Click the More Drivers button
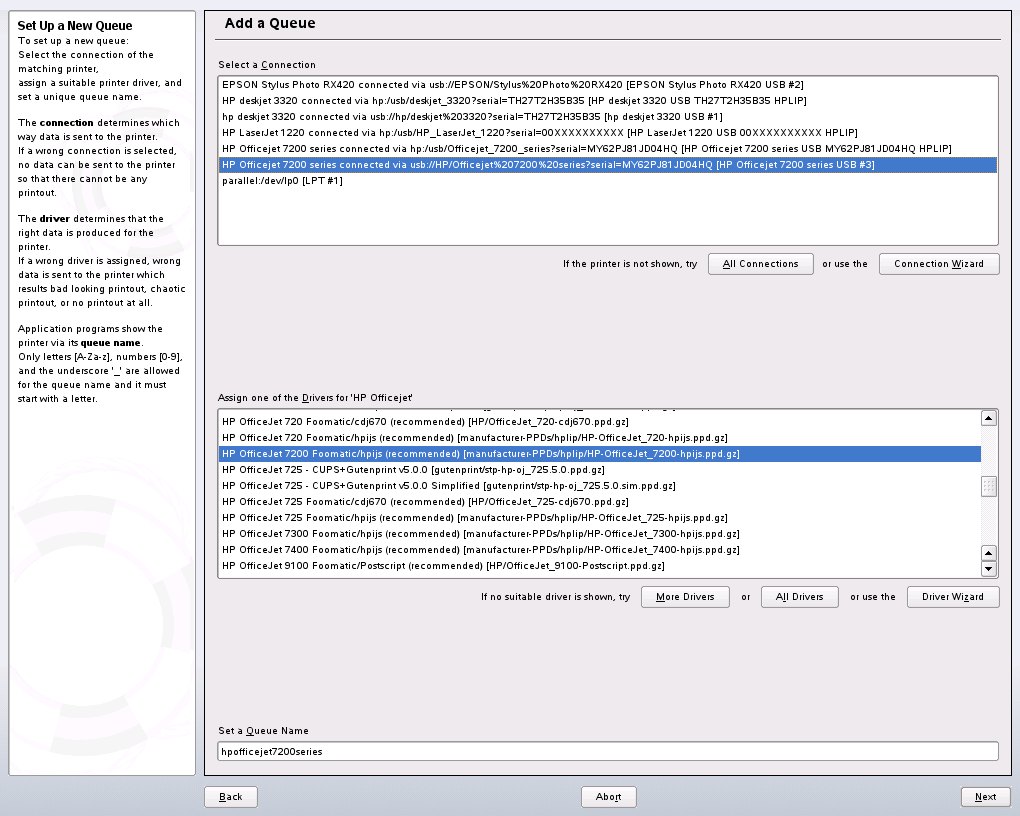Screen dimensions: 1020x816 point(684,597)
